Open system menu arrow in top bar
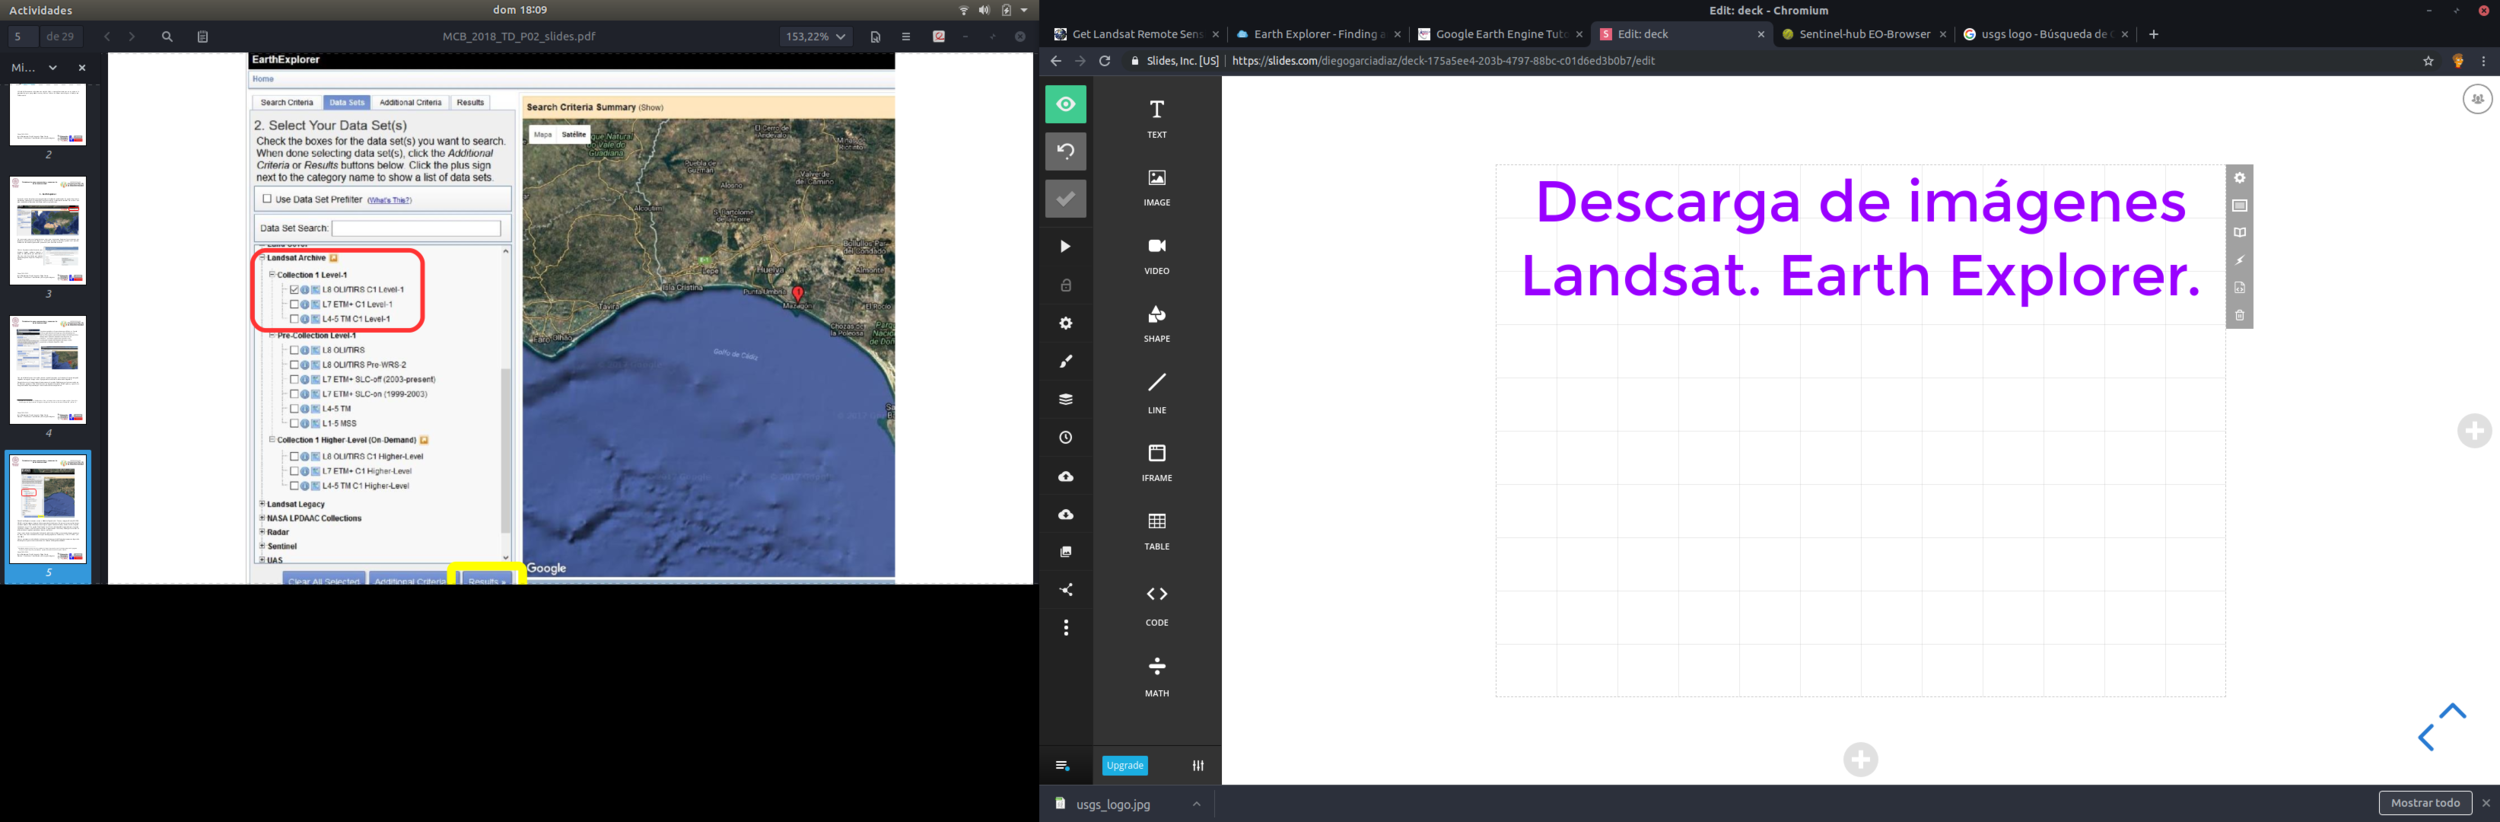This screenshot has height=822, width=2500. point(1024,10)
